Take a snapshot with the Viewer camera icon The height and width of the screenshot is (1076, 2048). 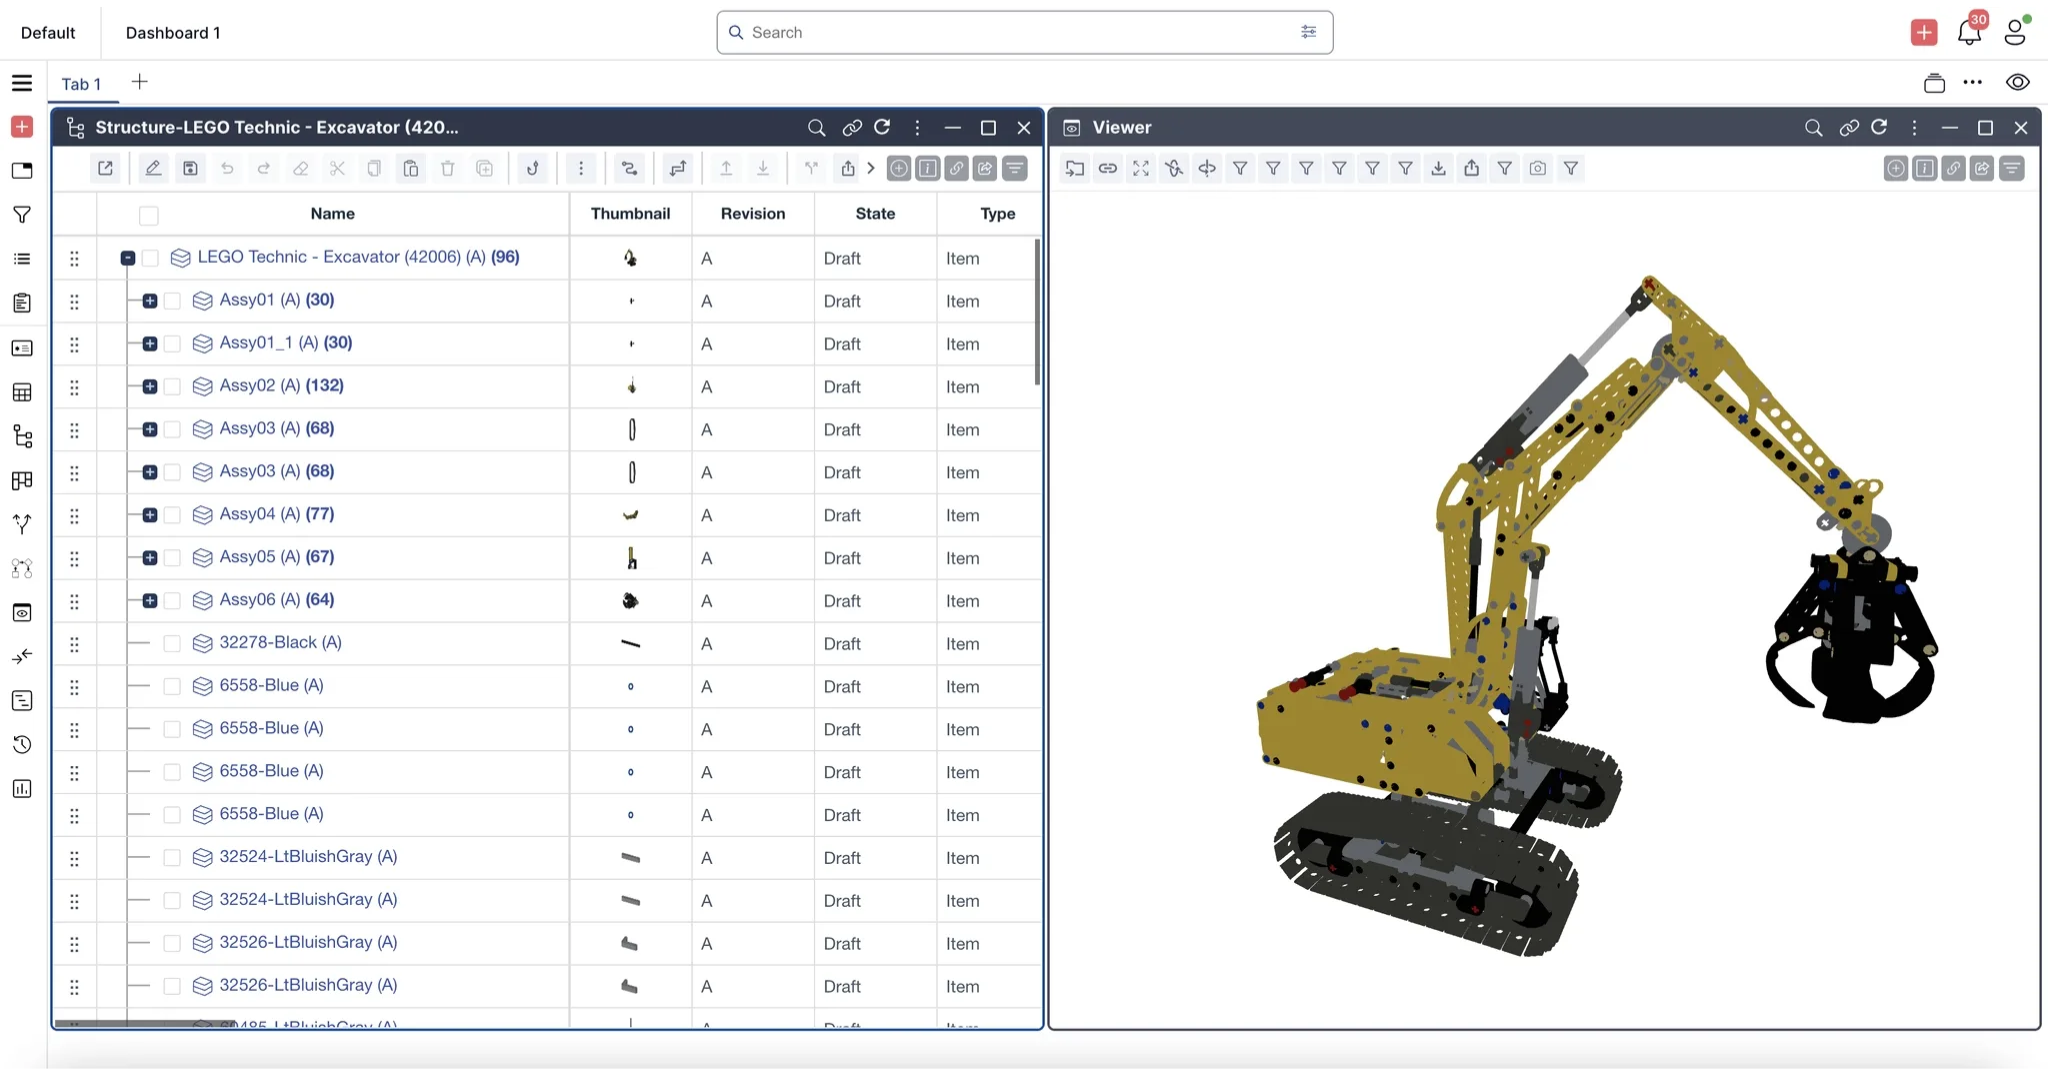[1537, 169]
